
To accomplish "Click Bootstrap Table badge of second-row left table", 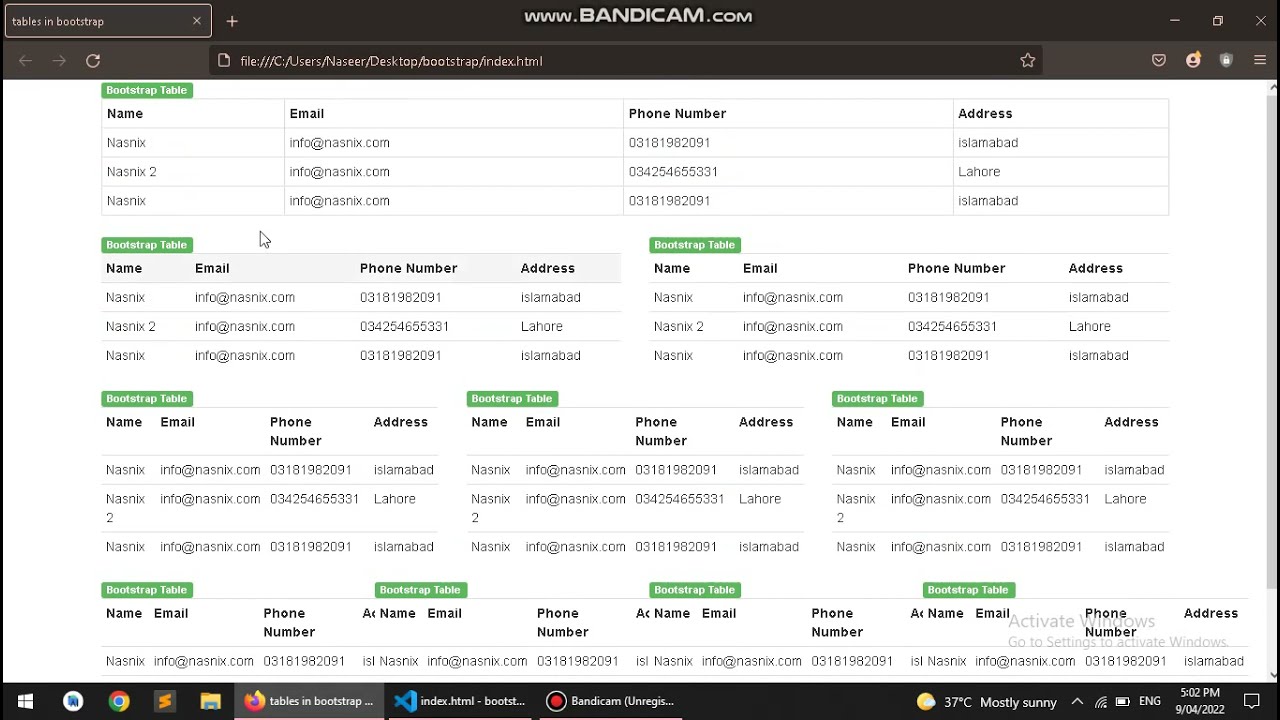I will (x=146, y=245).
